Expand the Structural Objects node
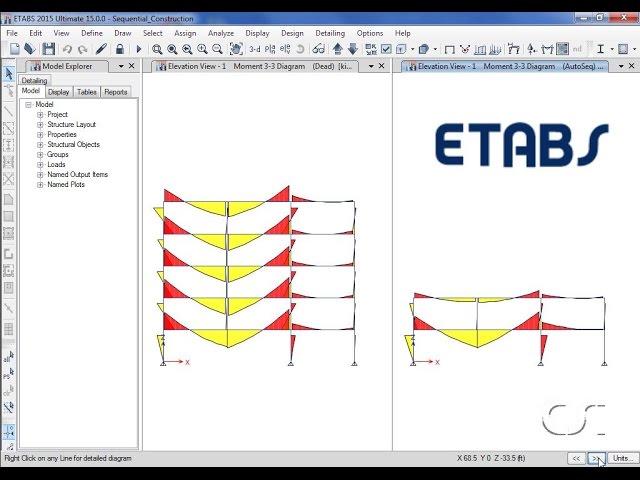The width and height of the screenshot is (640, 480). tap(40, 144)
